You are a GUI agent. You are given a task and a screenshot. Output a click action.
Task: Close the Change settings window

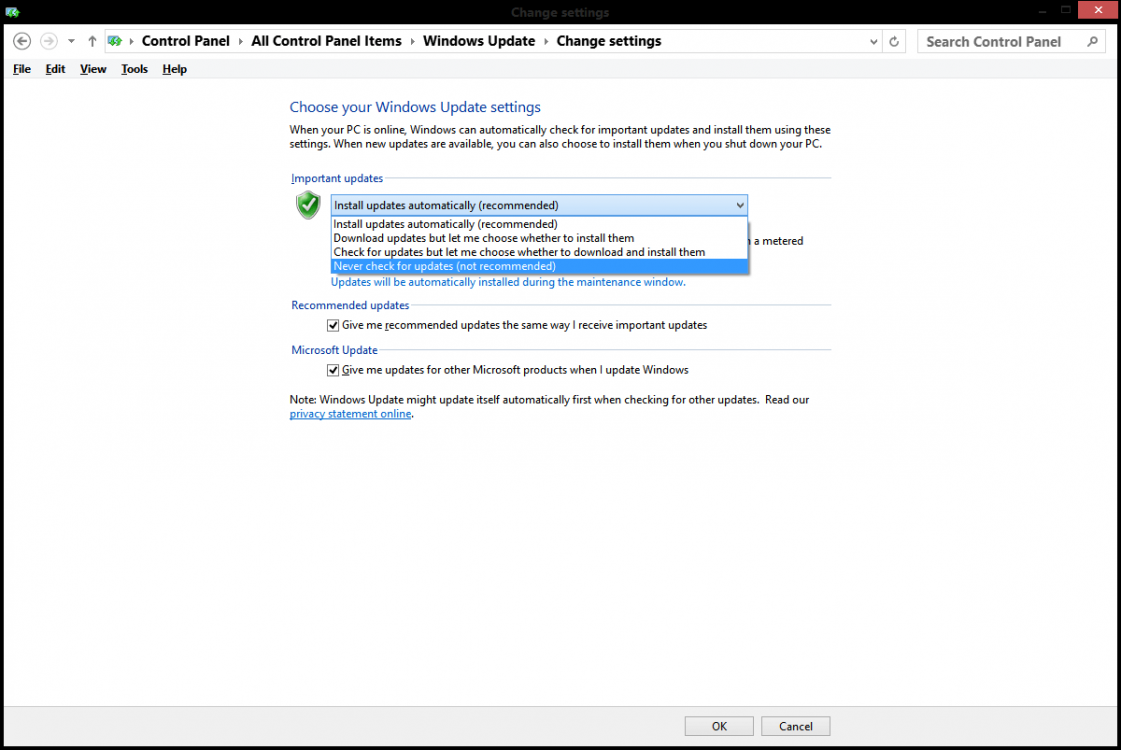coord(1098,10)
